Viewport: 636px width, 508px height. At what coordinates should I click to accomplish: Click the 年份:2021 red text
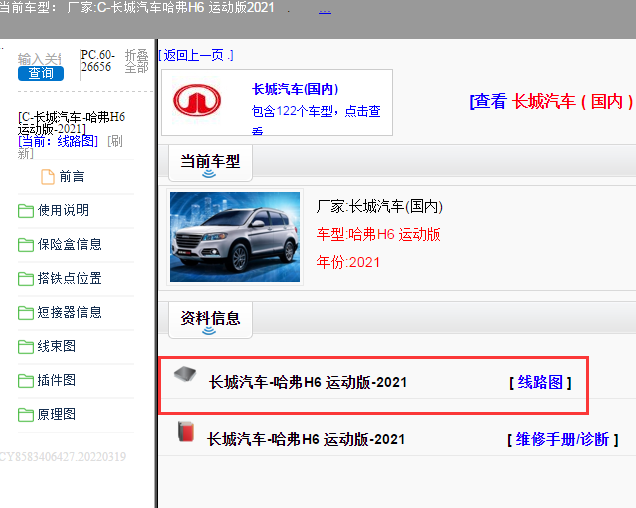point(348,262)
